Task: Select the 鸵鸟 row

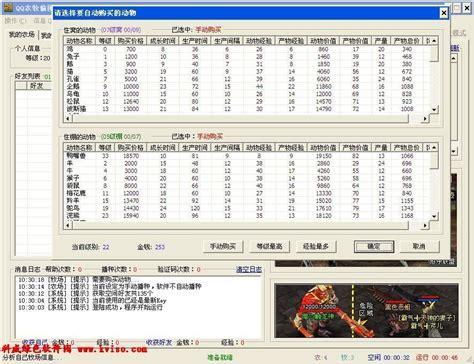Action: (246, 208)
